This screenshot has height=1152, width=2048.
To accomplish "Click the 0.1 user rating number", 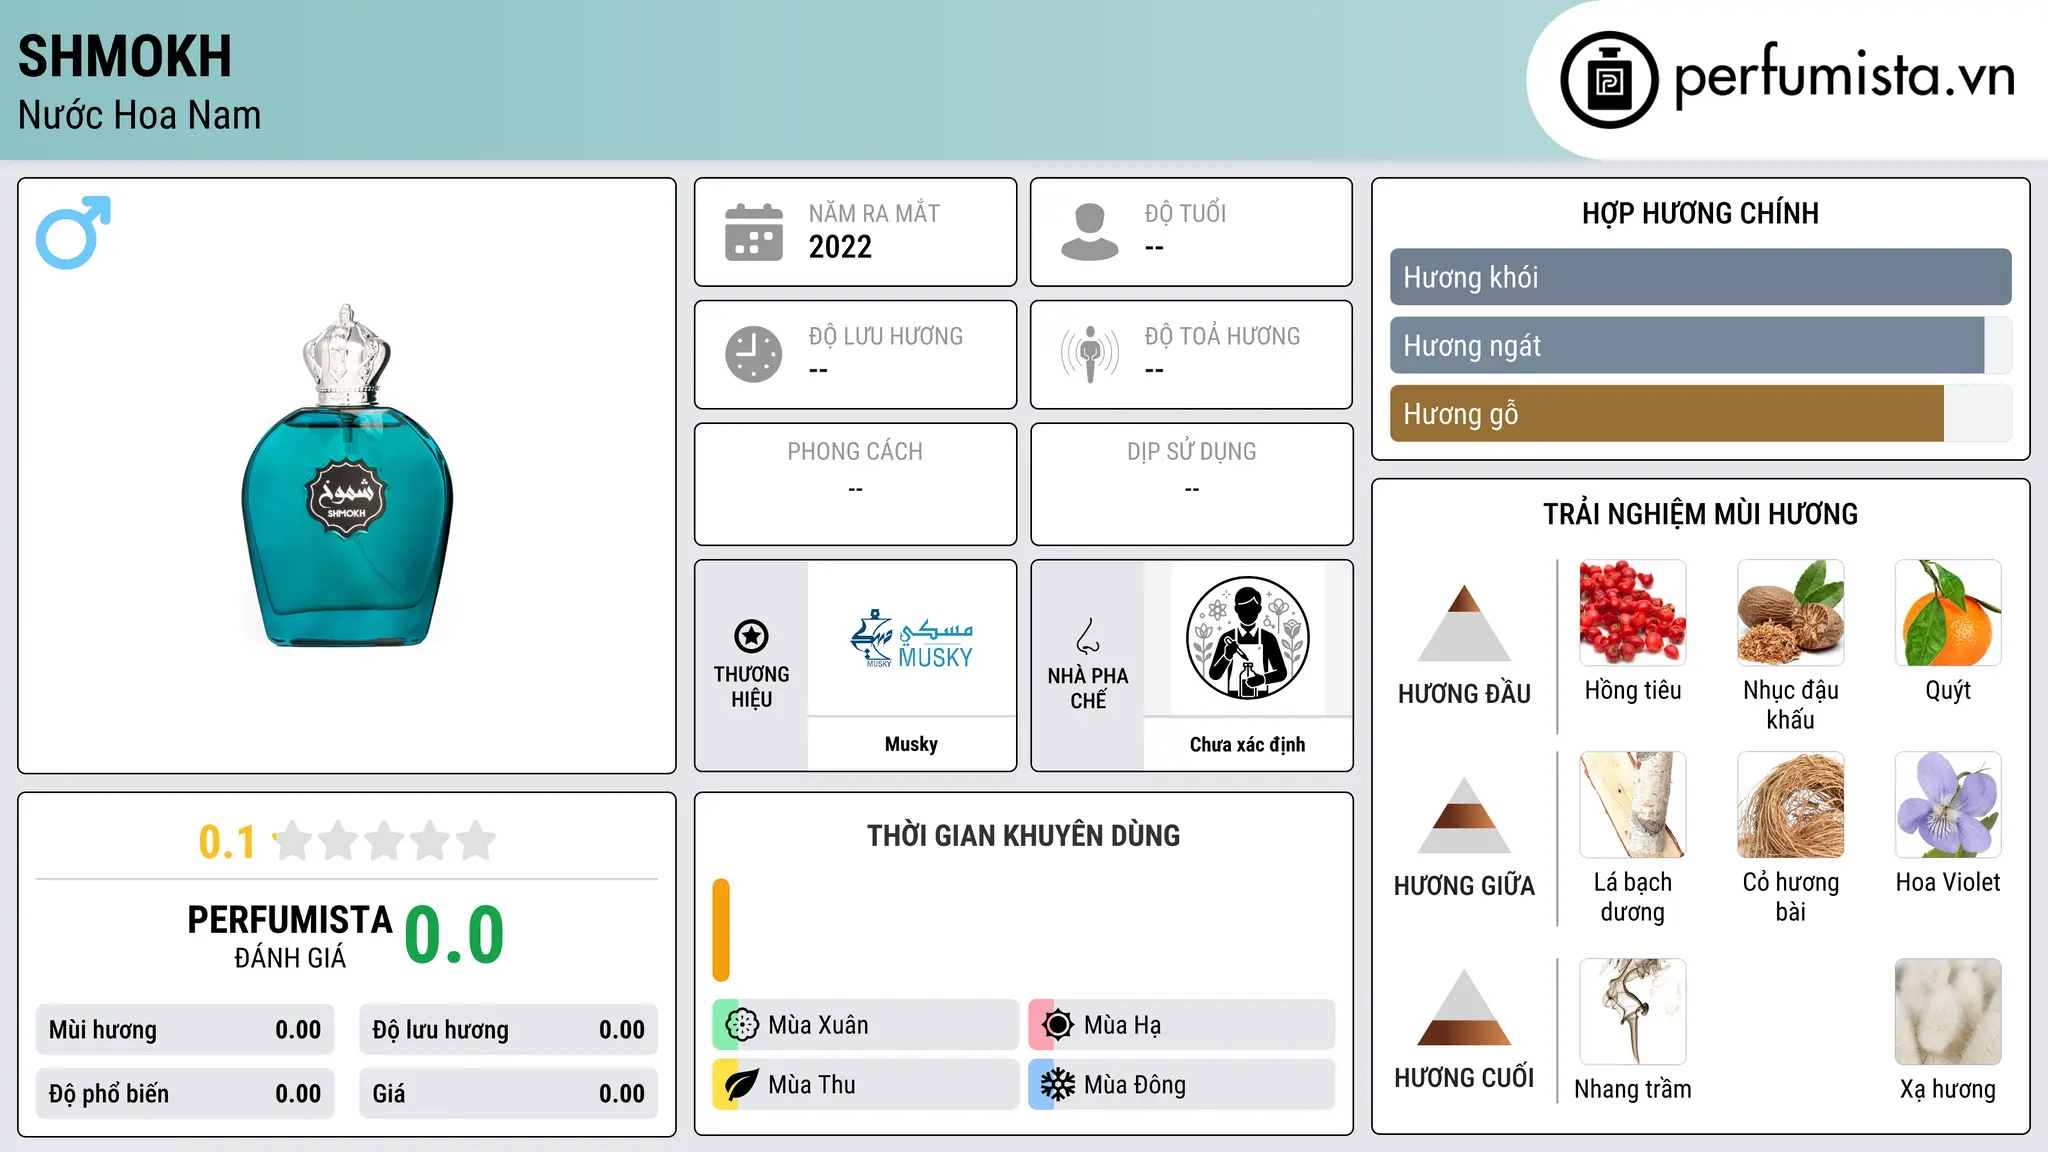I will pos(227,842).
